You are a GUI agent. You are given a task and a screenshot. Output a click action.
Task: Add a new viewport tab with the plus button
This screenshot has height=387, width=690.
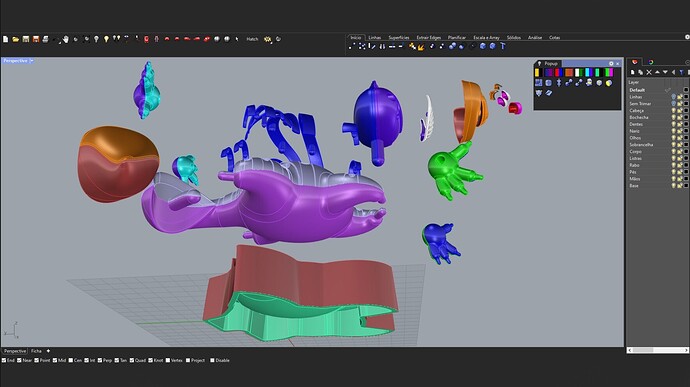point(48,351)
